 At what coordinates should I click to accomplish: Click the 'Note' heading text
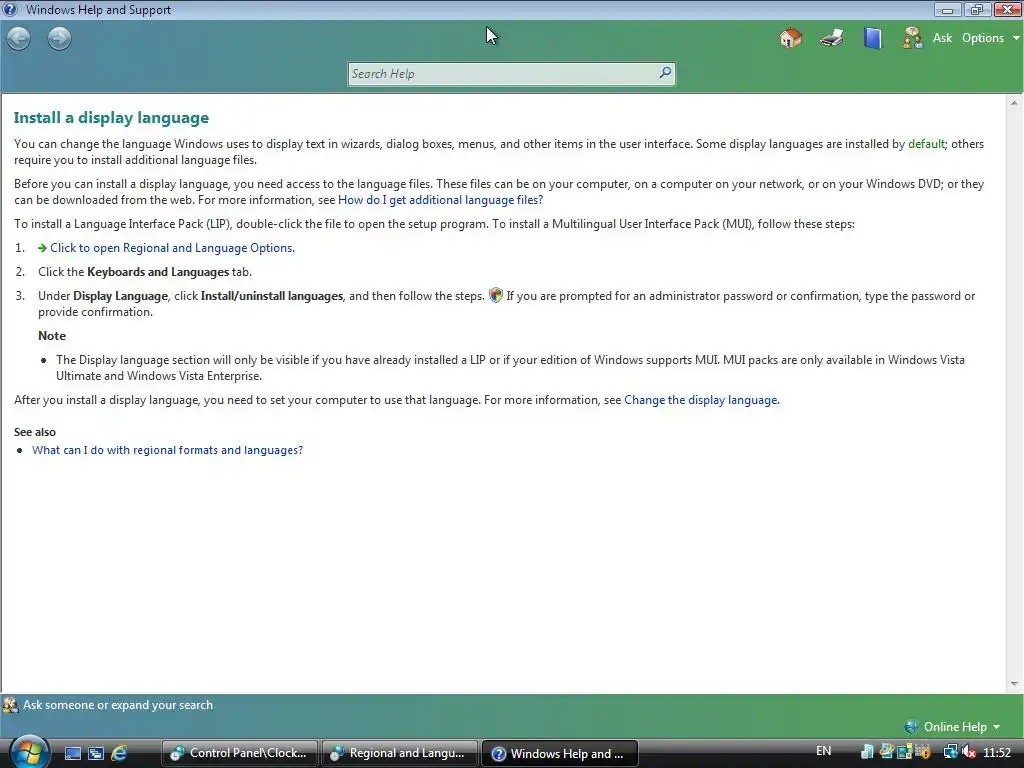coord(52,336)
